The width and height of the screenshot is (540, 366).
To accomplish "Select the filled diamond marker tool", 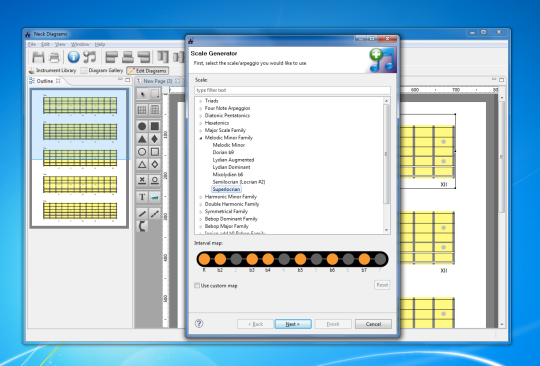I will 155,139.
